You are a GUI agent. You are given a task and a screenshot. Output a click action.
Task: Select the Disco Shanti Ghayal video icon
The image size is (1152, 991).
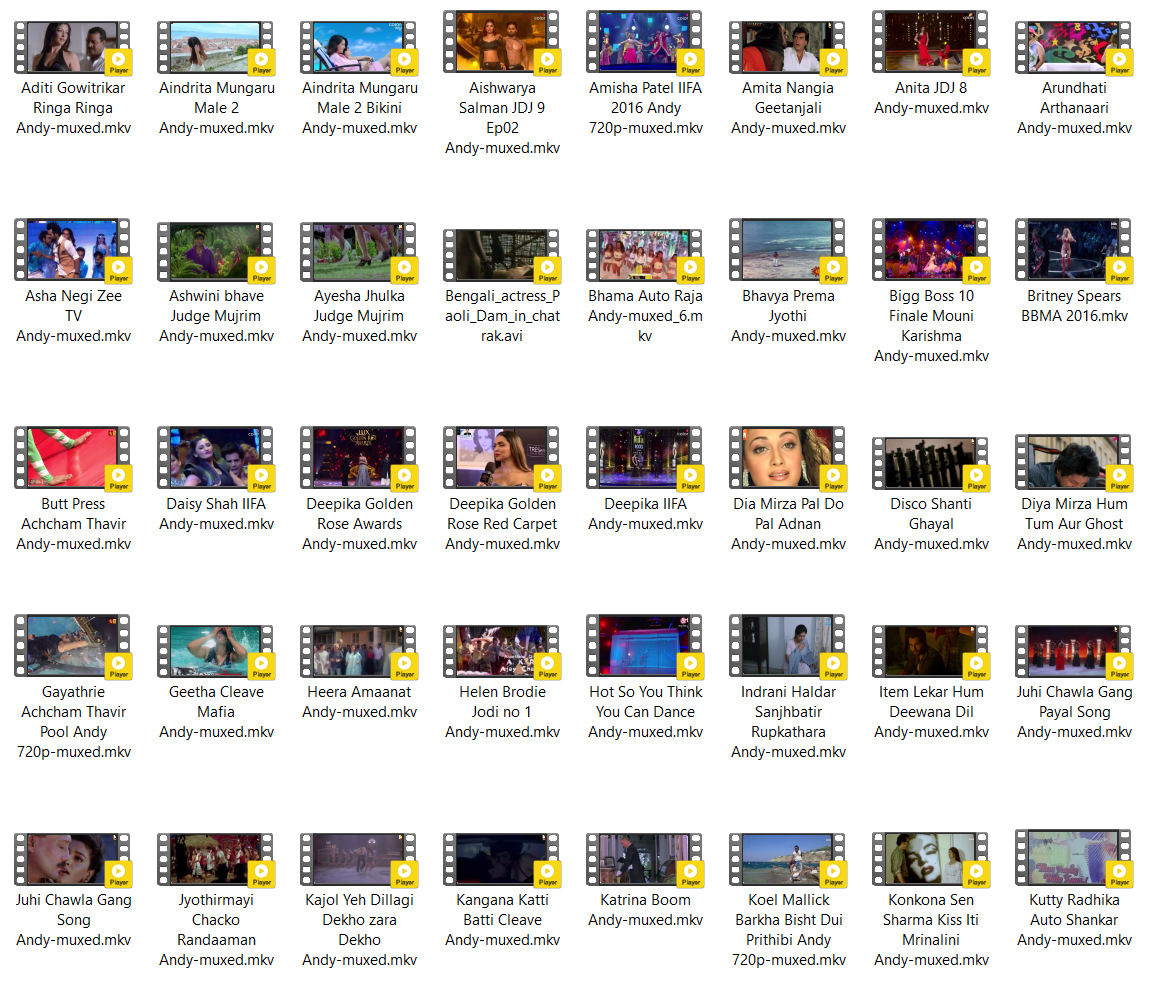pyautogui.click(x=931, y=464)
